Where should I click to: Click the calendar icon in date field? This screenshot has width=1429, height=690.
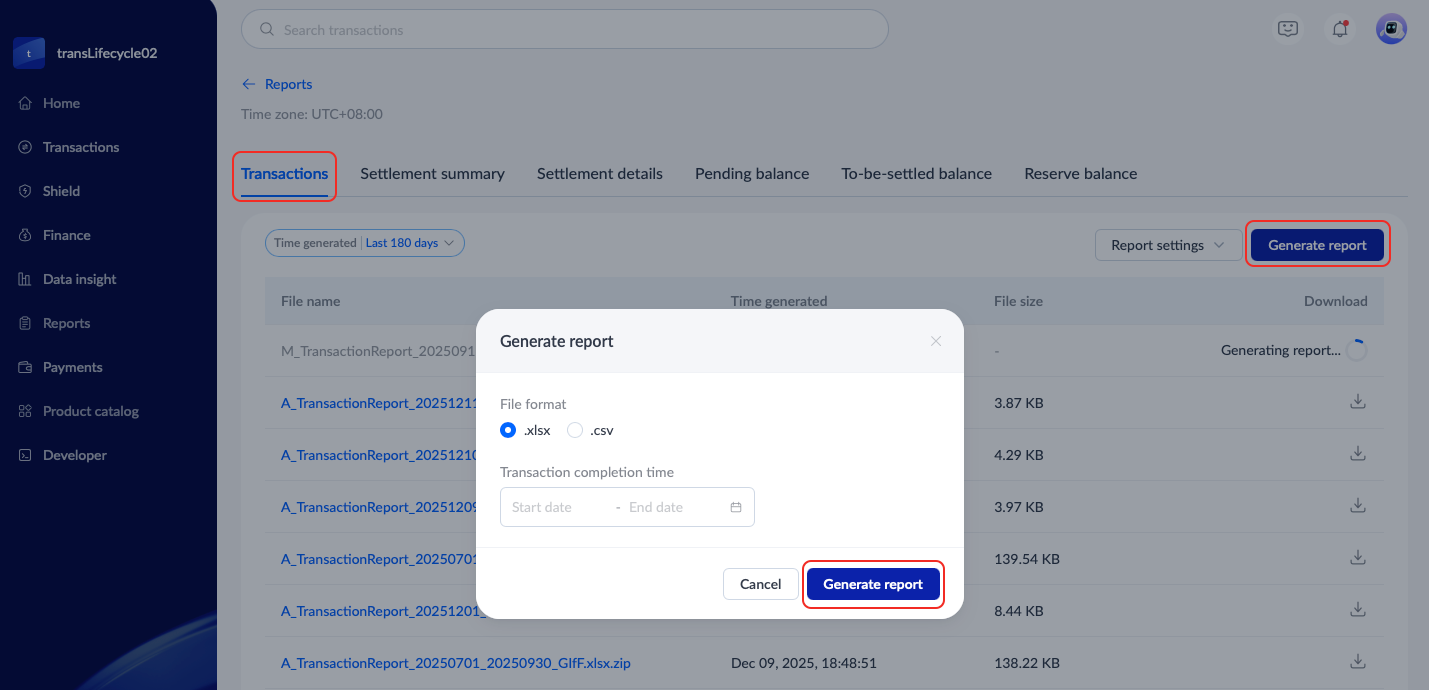pyautogui.click(x=736, y=507)
